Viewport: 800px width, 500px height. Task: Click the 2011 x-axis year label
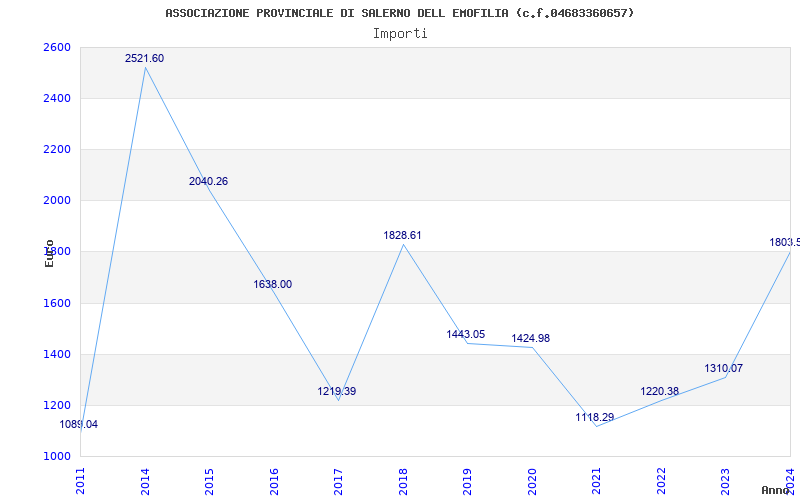[x=80, y=481]
